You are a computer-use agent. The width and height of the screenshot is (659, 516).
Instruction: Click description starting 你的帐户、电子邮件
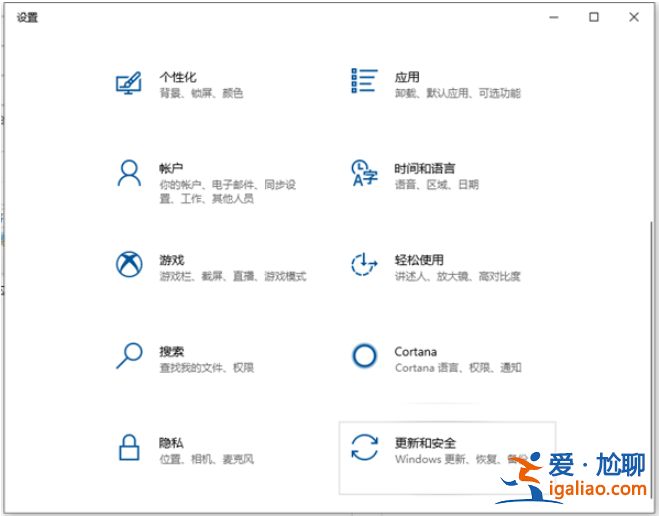click(227, 192)
